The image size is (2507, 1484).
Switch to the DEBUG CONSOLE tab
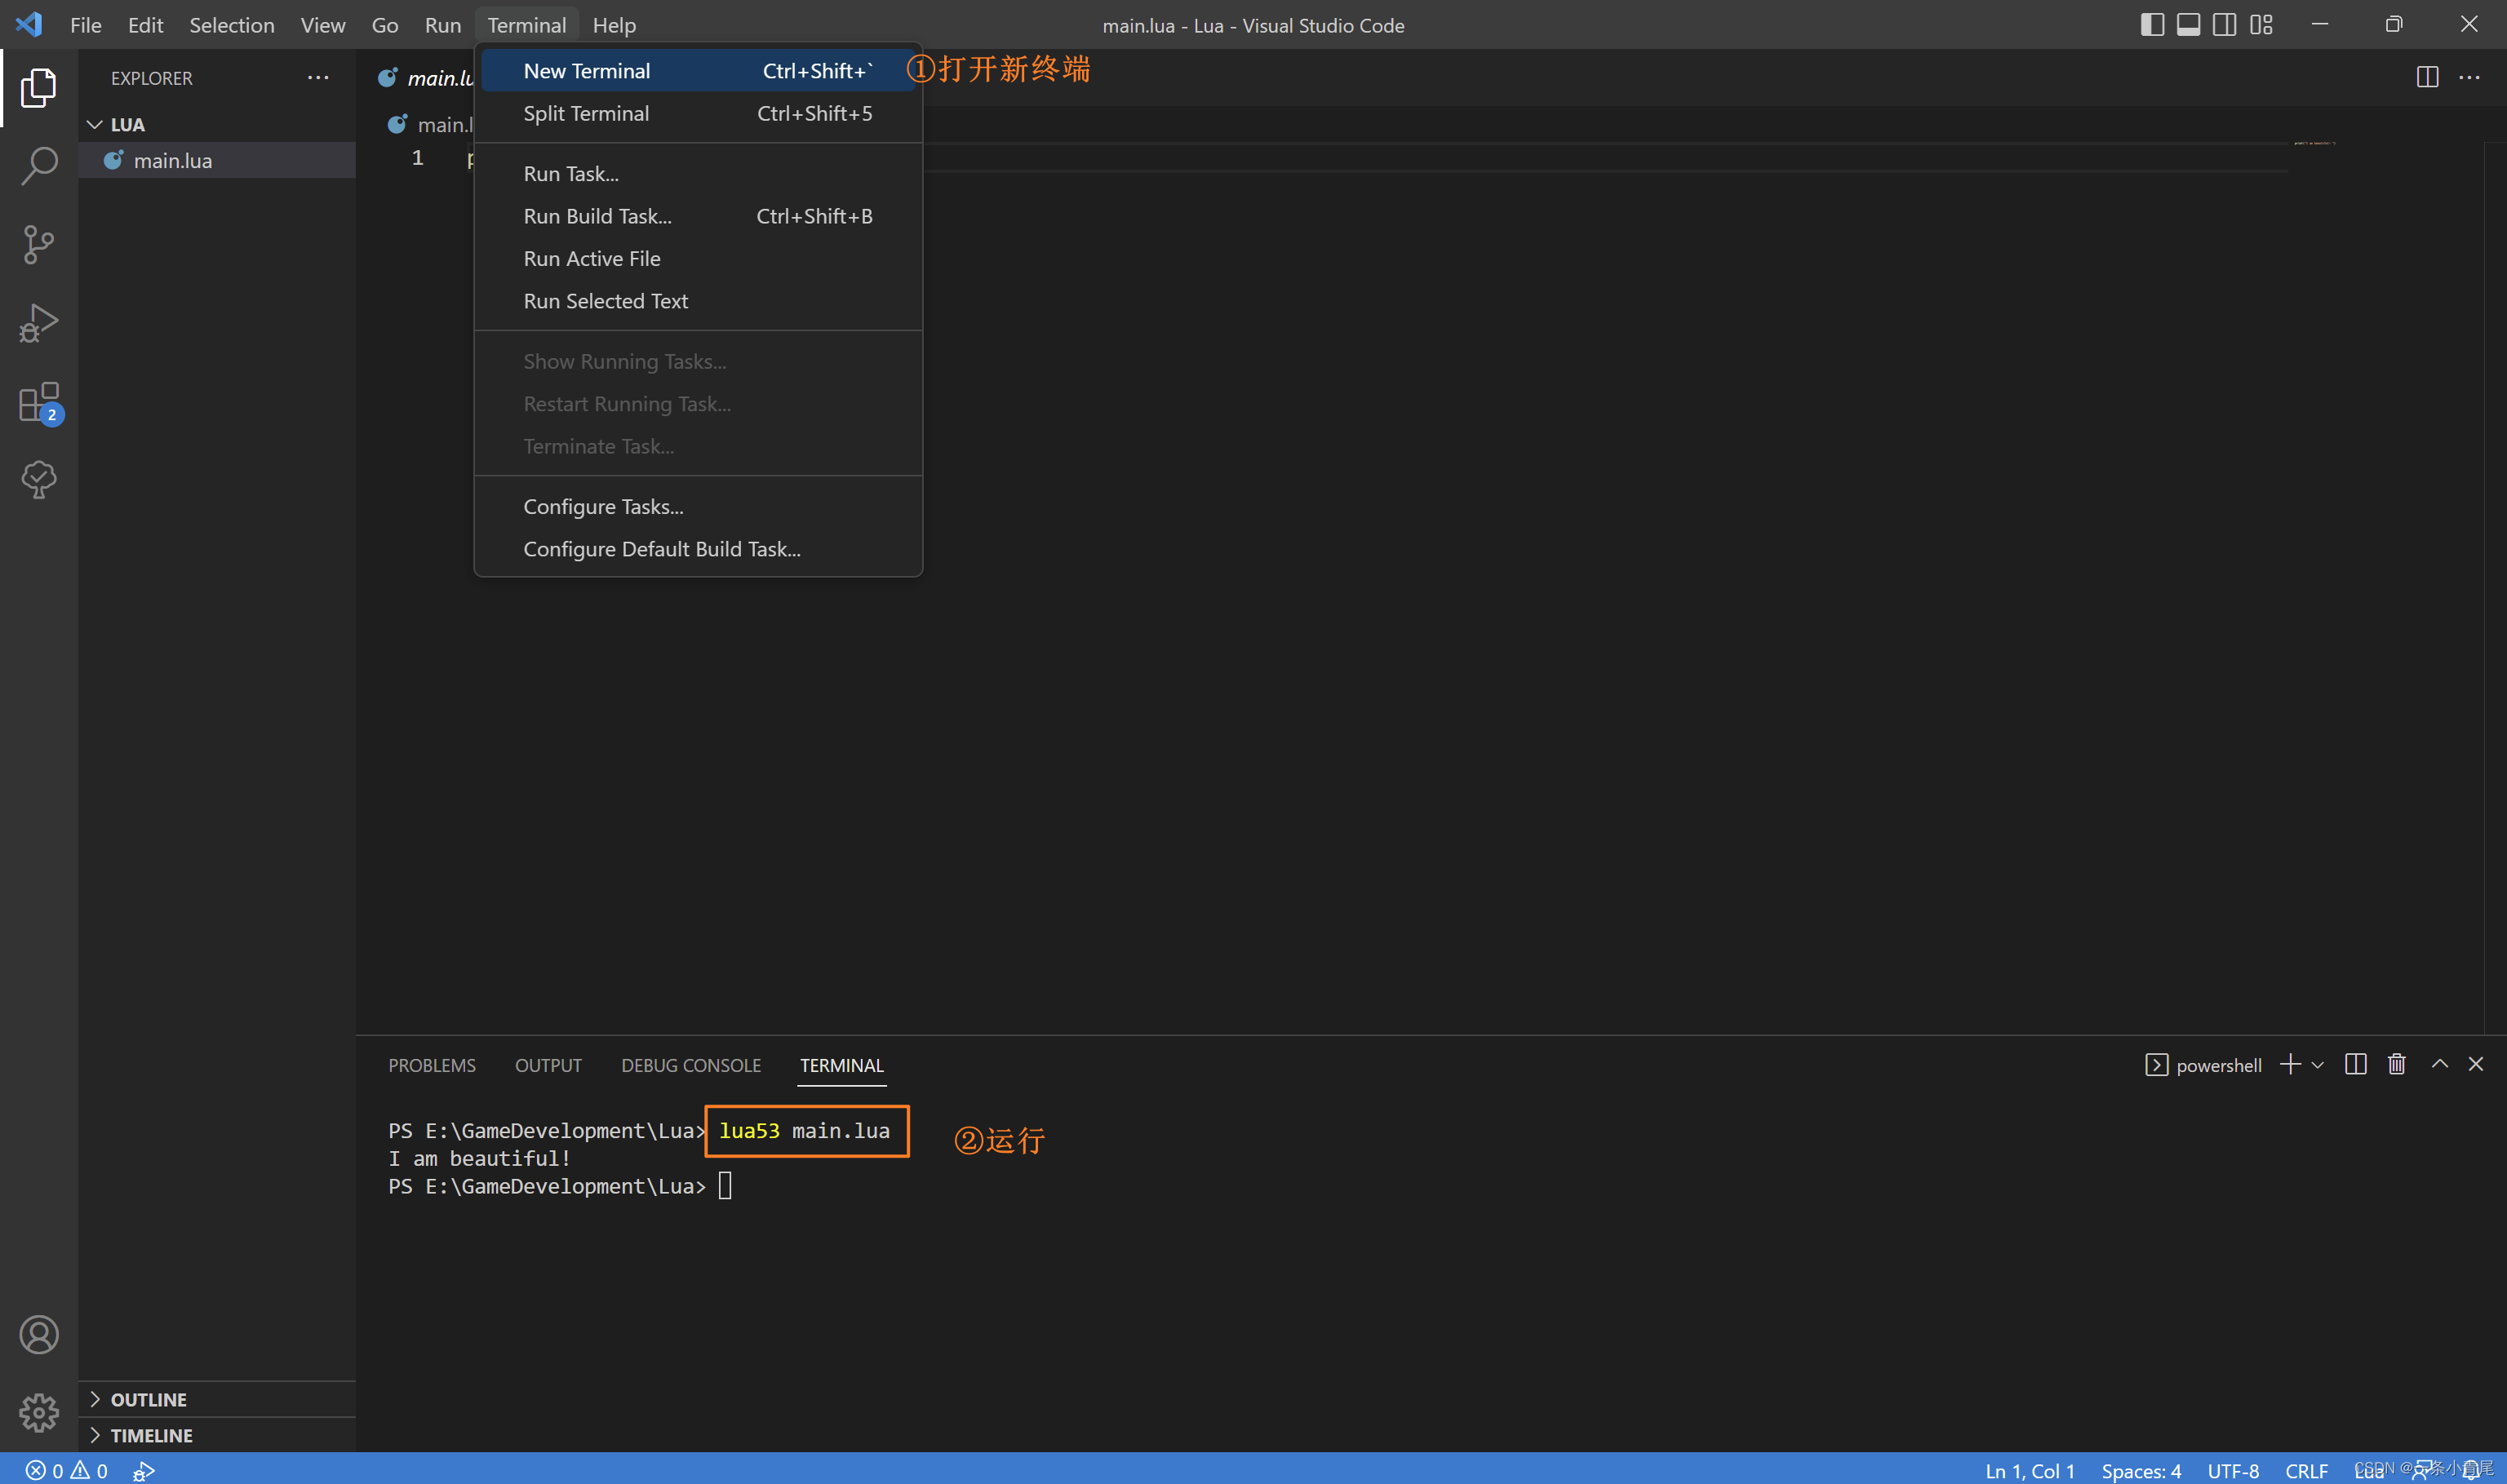(x=690, y=1065)
